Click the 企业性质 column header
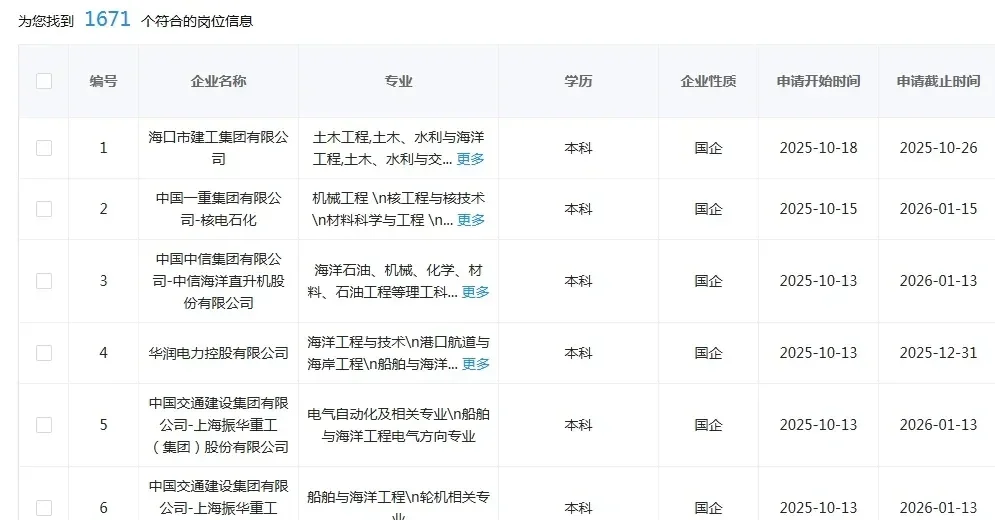Viewport: 995px width, 520px height. point(708,81)
